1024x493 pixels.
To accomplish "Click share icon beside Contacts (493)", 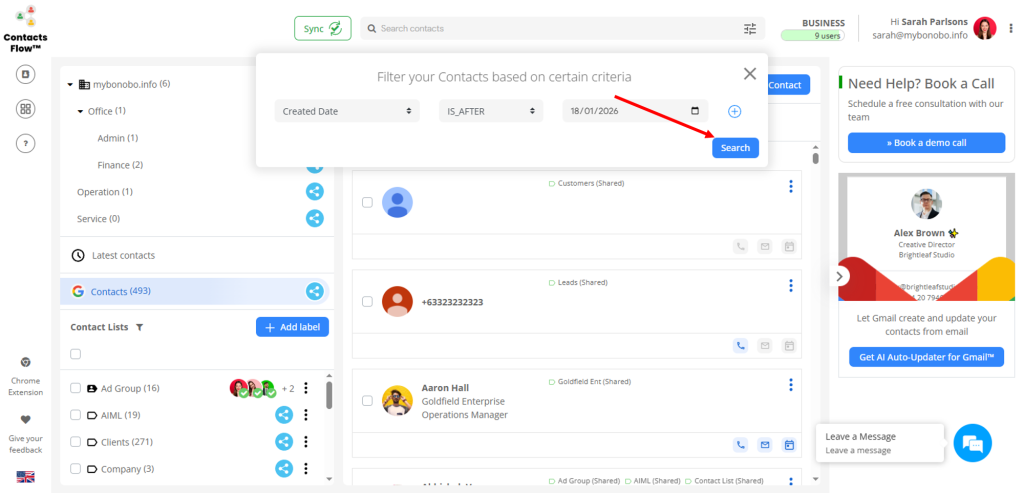I will (x=314, y=291).
